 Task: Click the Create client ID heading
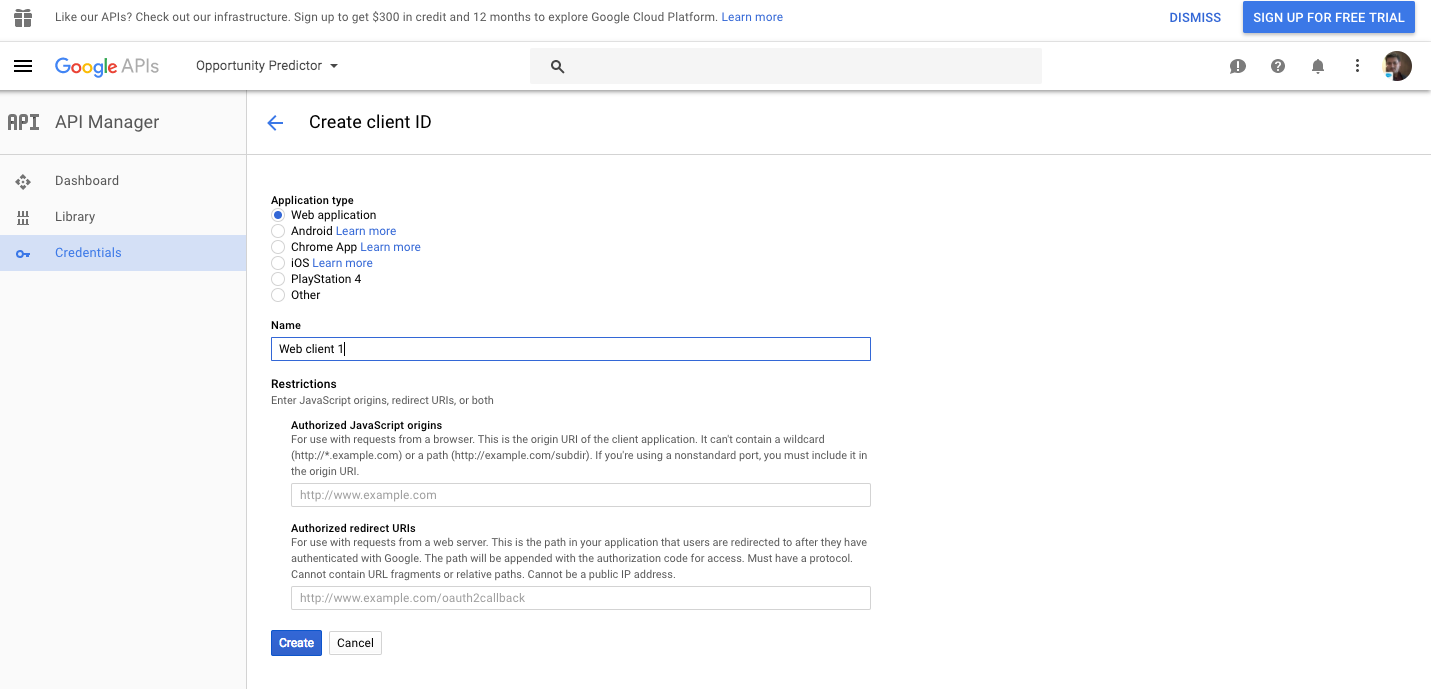click(370, 122)
